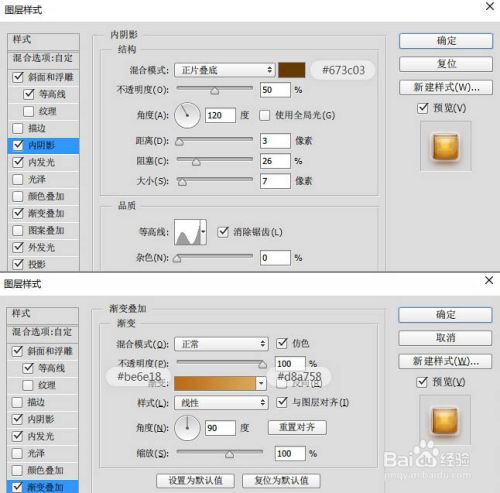The height and width of the screenshot is (493, 500).
Task: Select highlighted 内阴影 item in upper dialog
Action: tap(43, 146)
